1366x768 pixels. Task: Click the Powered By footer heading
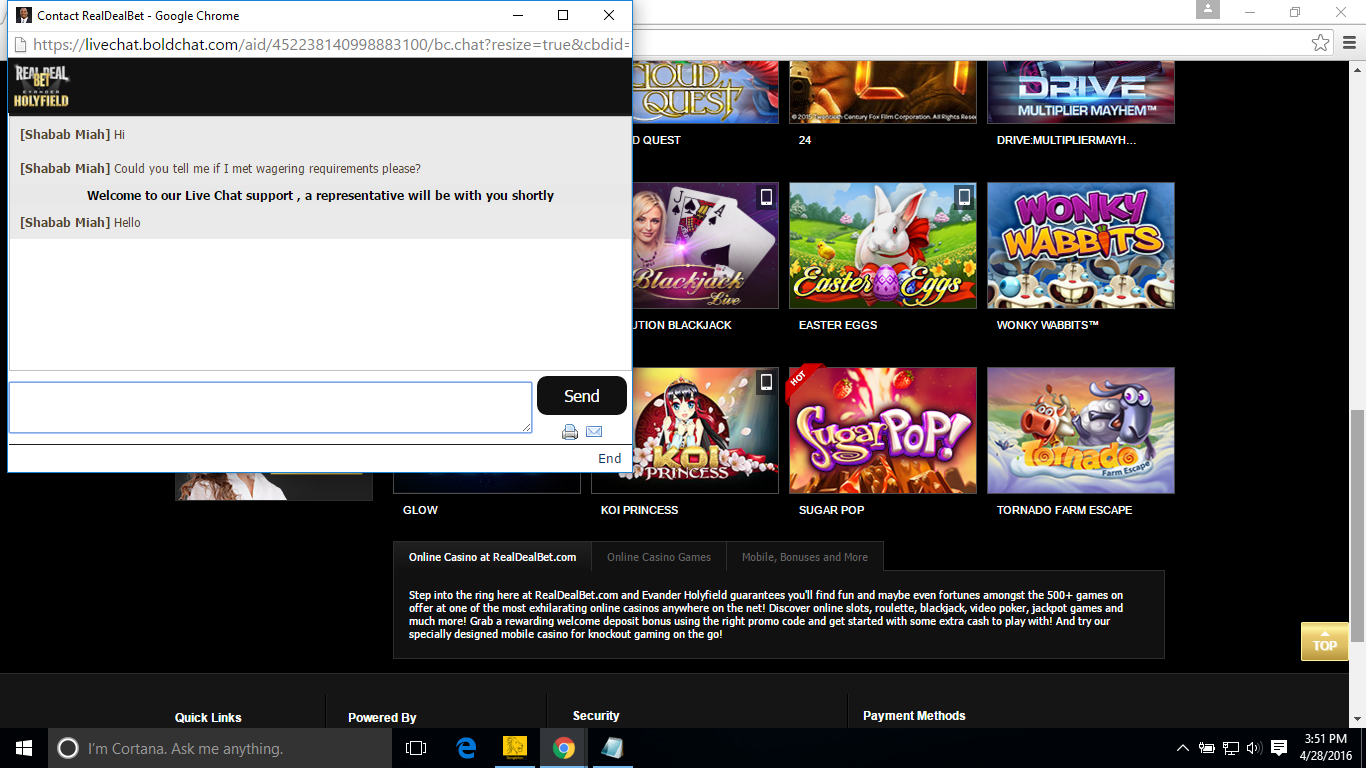pyautogui.click(x=382, y=717)
